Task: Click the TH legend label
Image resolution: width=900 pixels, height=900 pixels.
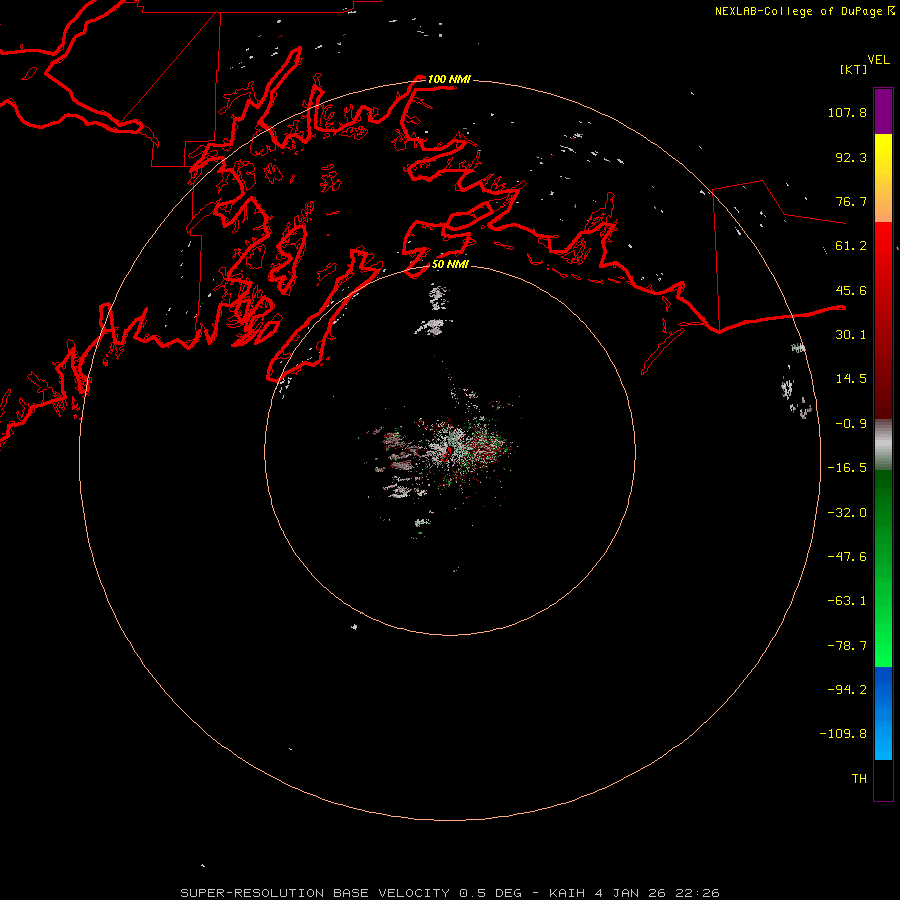Action: [x=859, y=779]
